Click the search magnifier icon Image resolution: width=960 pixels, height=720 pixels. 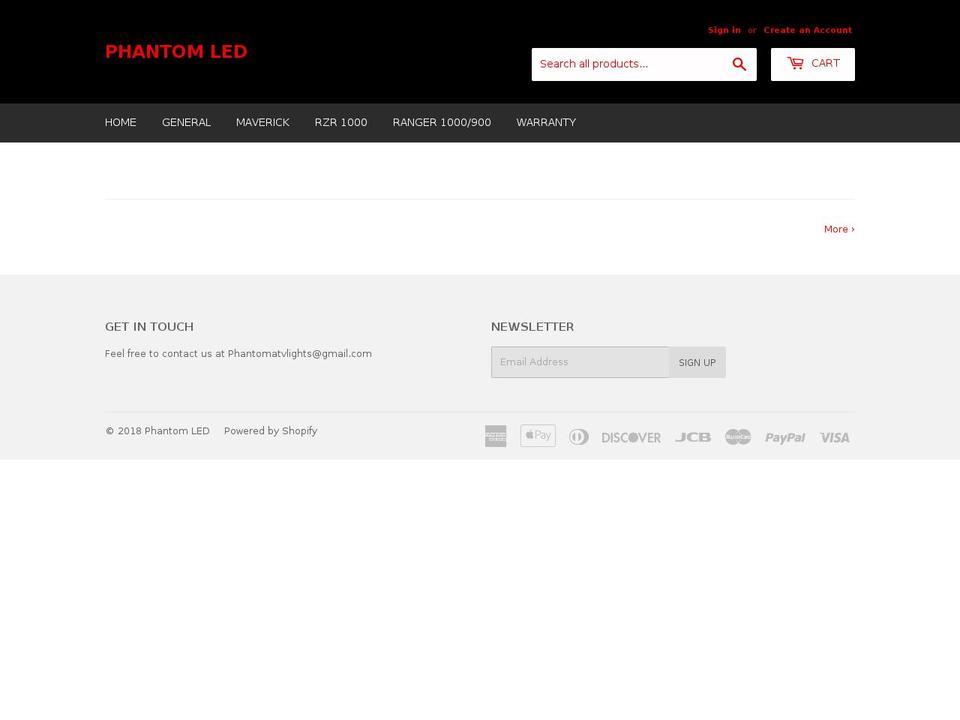pos(739,64)
